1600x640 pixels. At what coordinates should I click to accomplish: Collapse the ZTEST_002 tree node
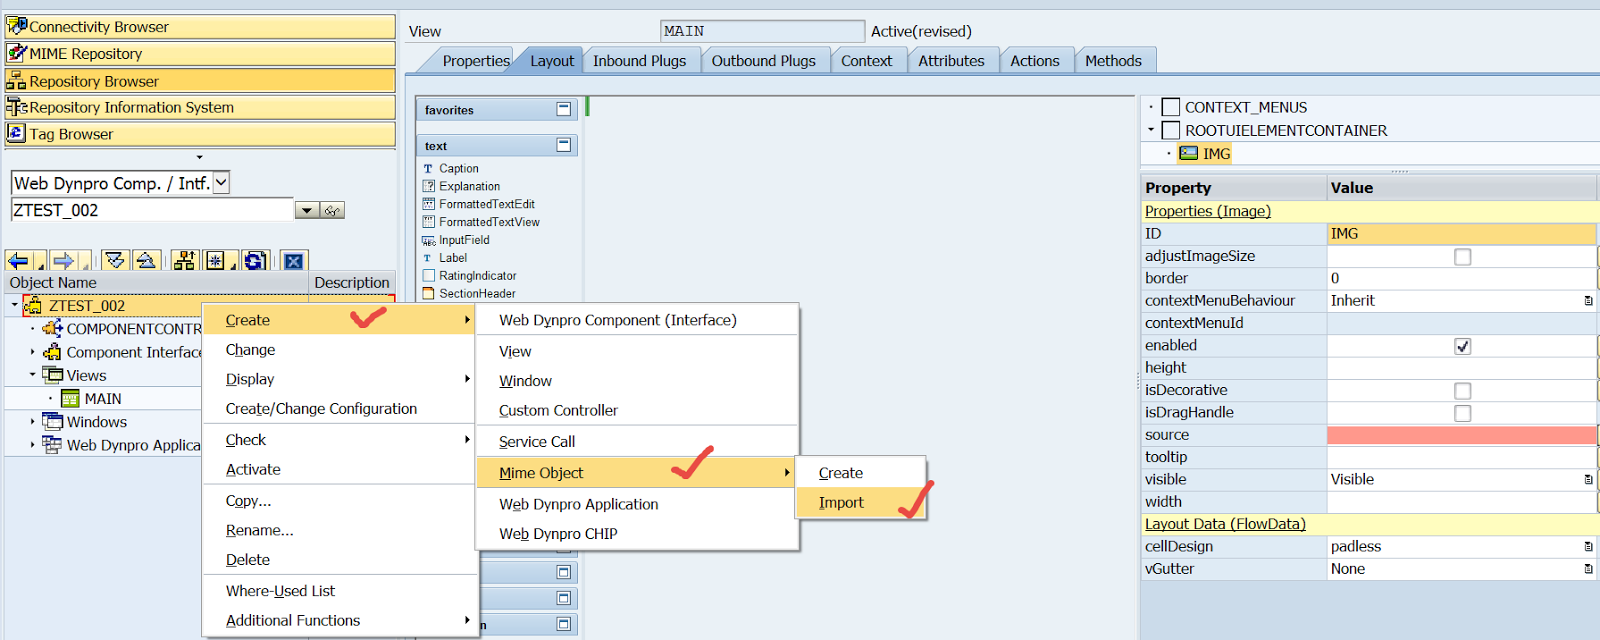[x=14, y=305]
